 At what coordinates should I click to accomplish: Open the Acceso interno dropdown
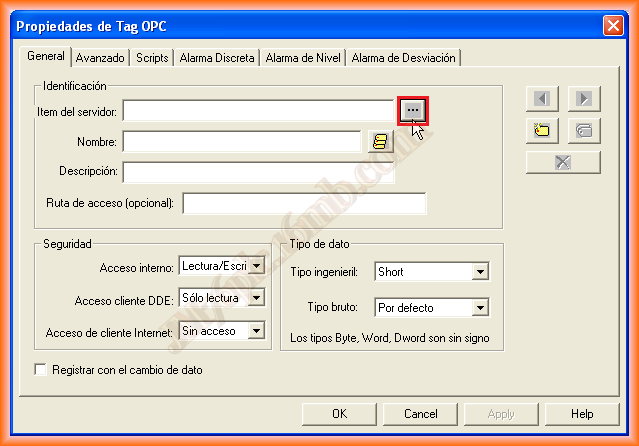coord(256,266)
